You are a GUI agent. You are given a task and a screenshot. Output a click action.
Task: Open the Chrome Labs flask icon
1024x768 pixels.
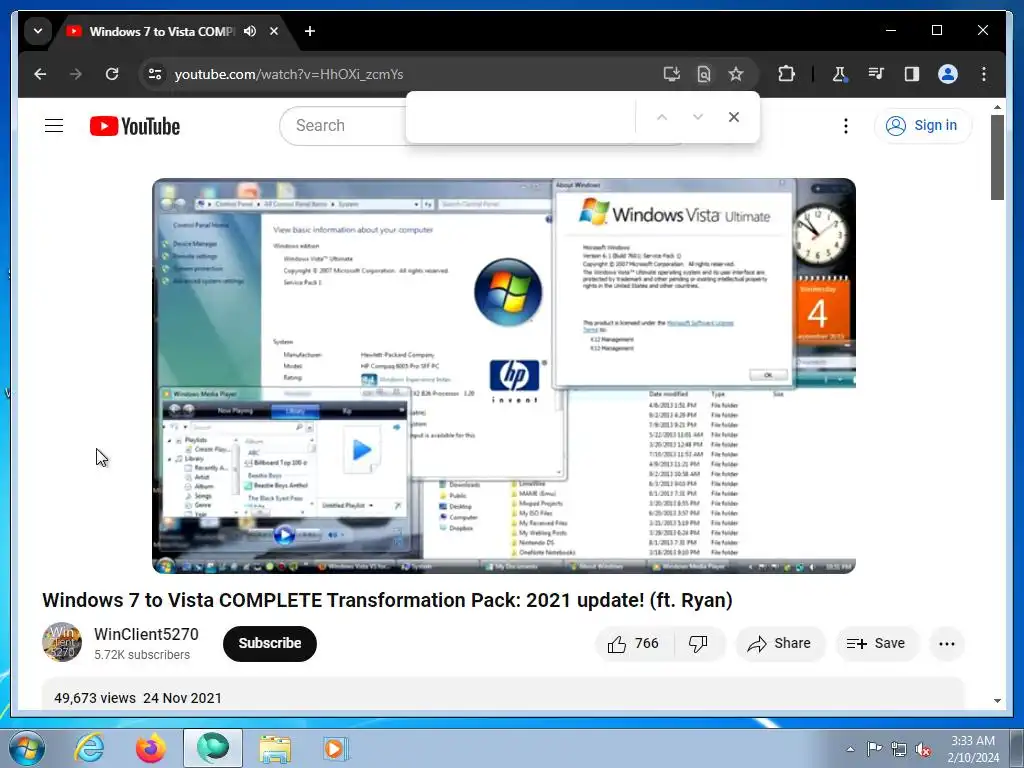pyautogui.click(x=840, y=74)
